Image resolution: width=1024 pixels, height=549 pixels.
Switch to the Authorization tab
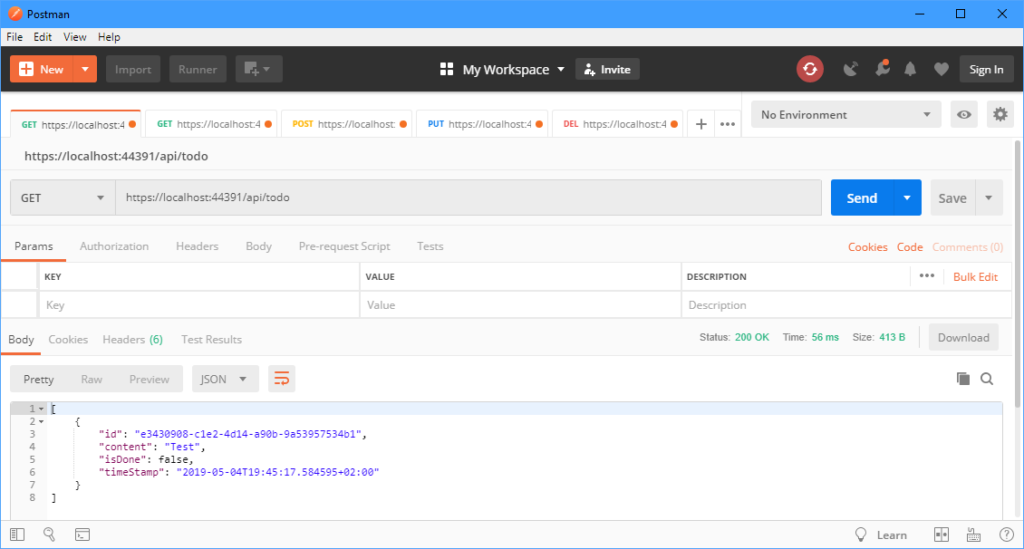pos(114,246)
